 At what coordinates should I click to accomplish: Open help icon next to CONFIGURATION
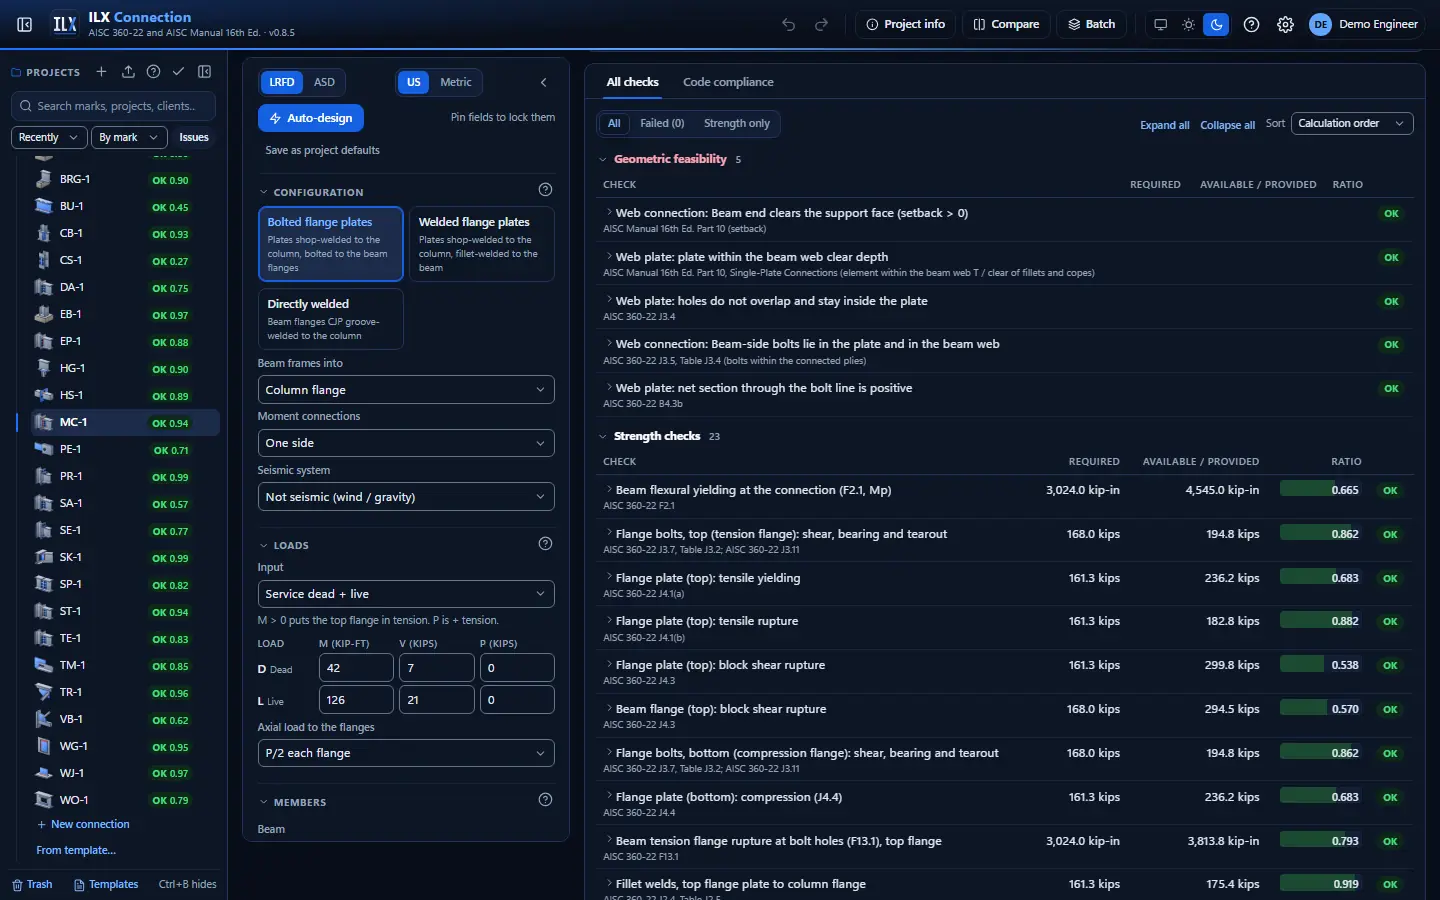point(545,190)
